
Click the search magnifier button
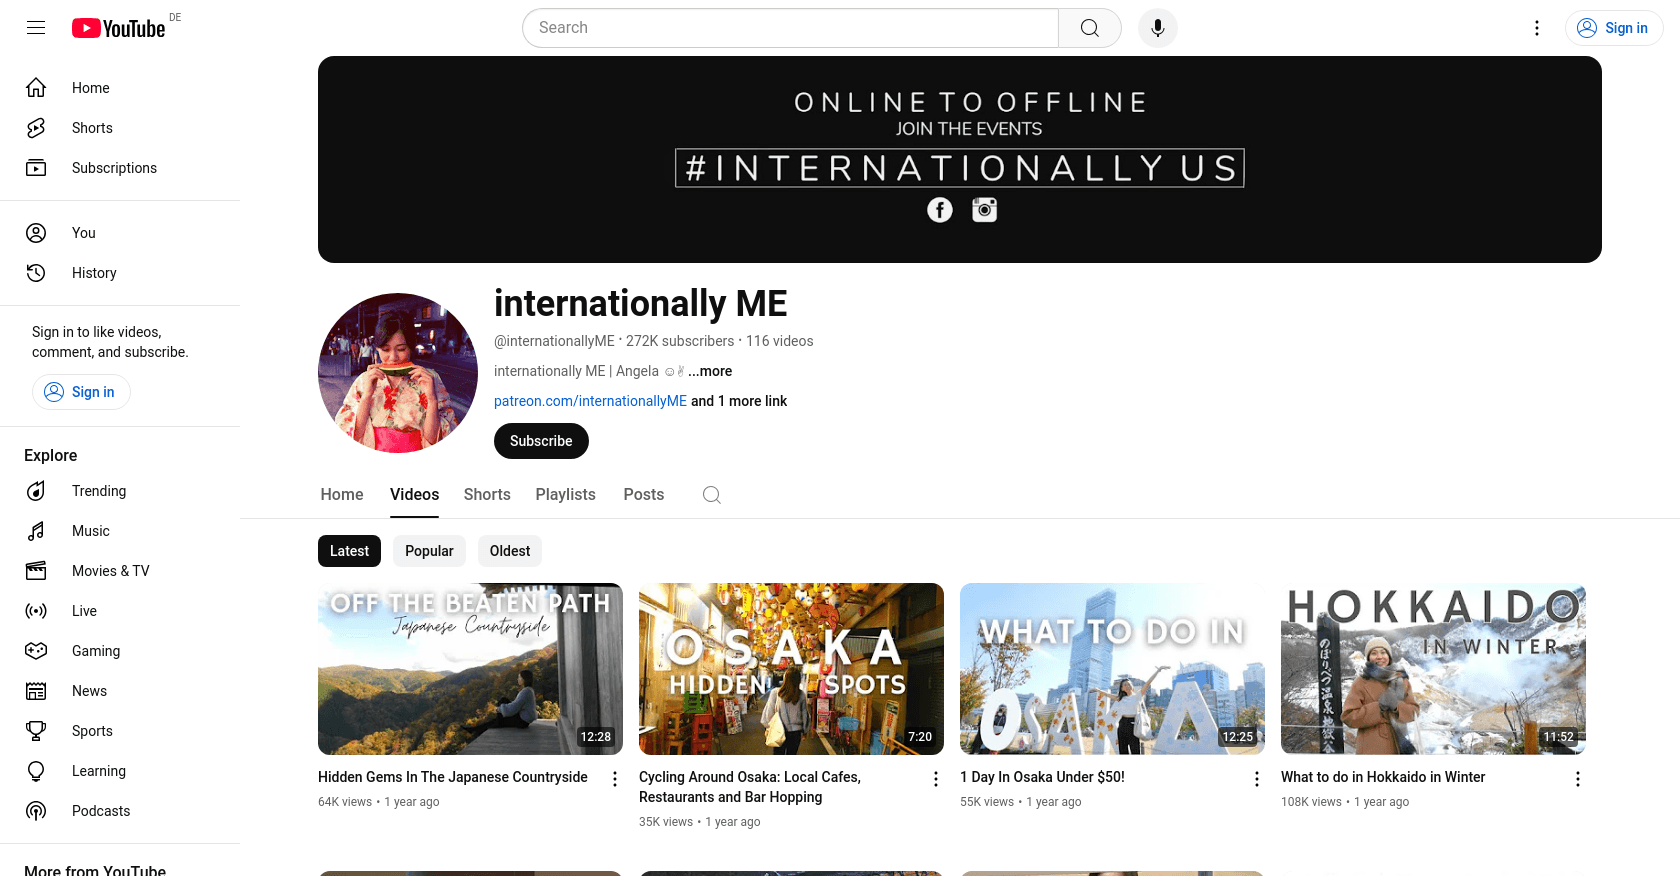[x=1089, y=28]
